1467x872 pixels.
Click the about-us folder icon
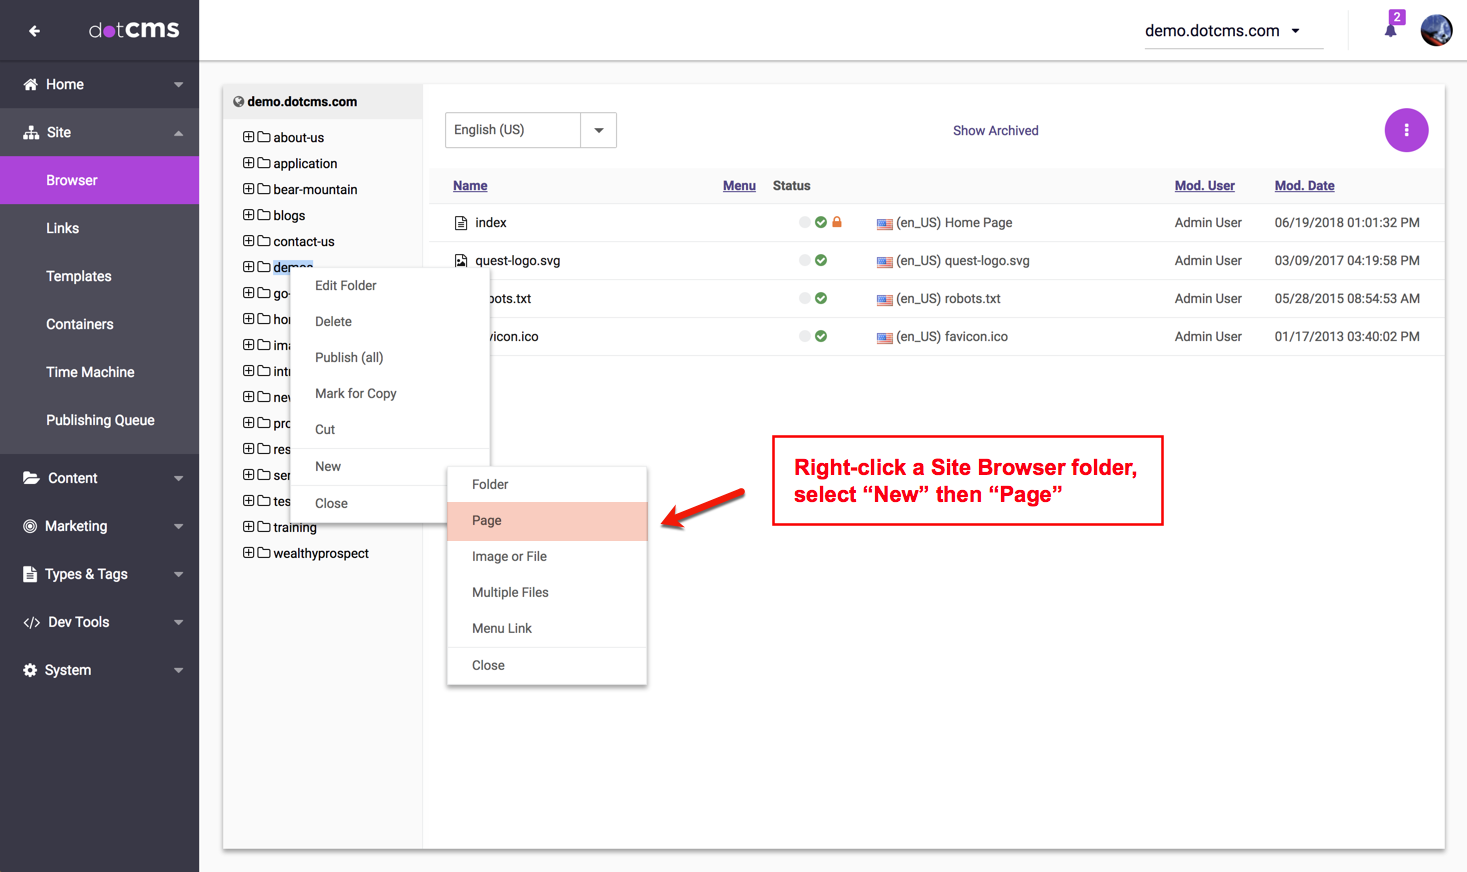pyautogui.click(x=264, y=137)
